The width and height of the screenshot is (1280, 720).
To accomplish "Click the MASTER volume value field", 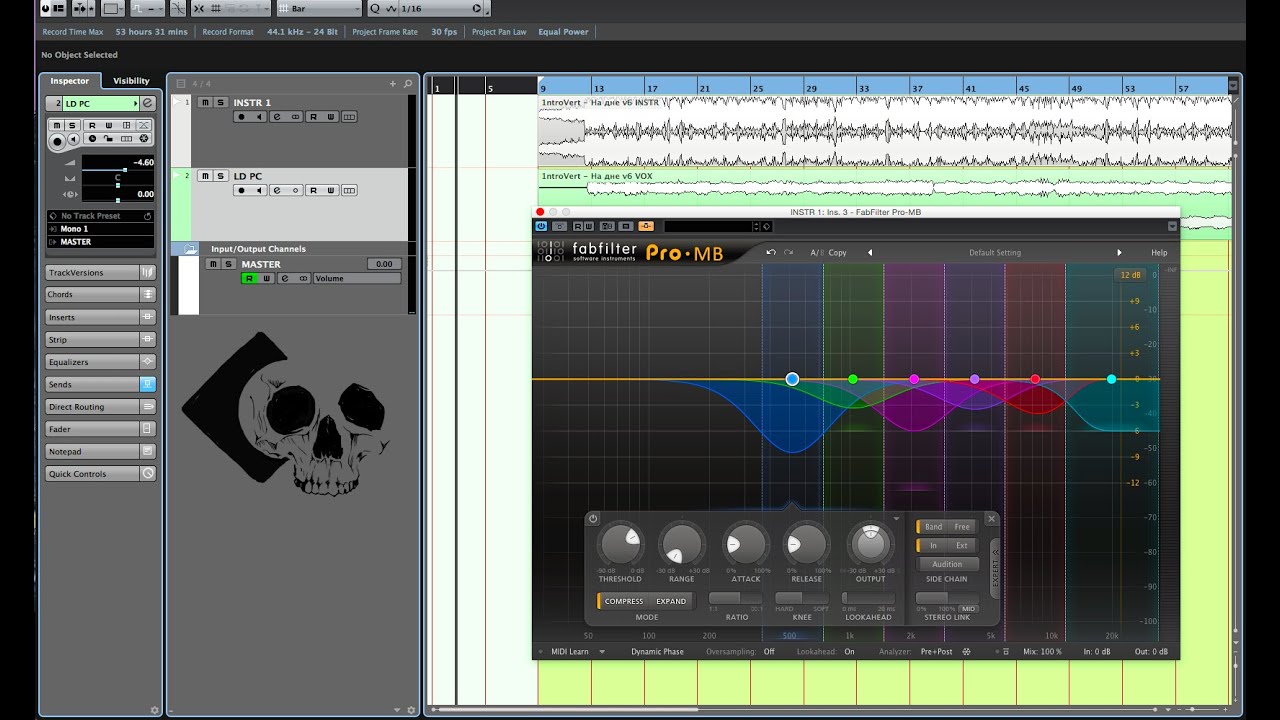I will [x=384, y=264].
